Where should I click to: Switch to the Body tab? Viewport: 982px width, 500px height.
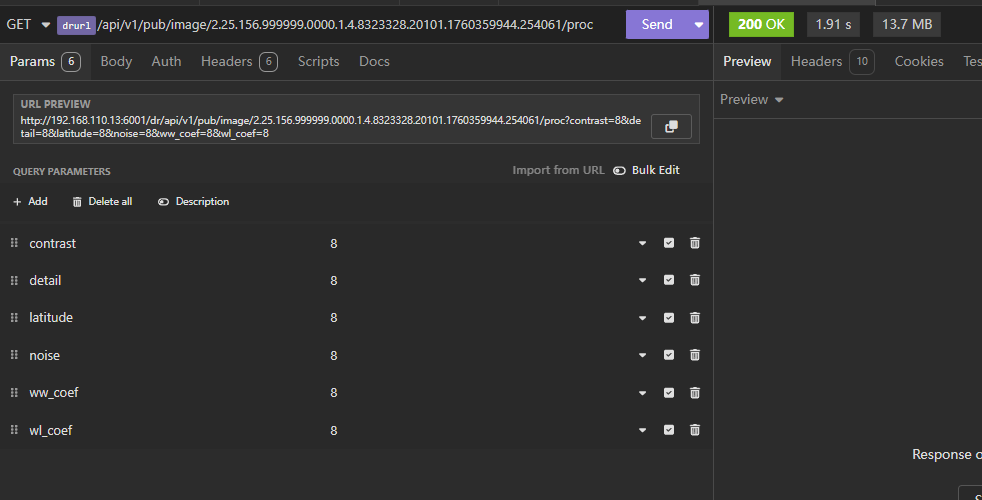click(116, 61)
